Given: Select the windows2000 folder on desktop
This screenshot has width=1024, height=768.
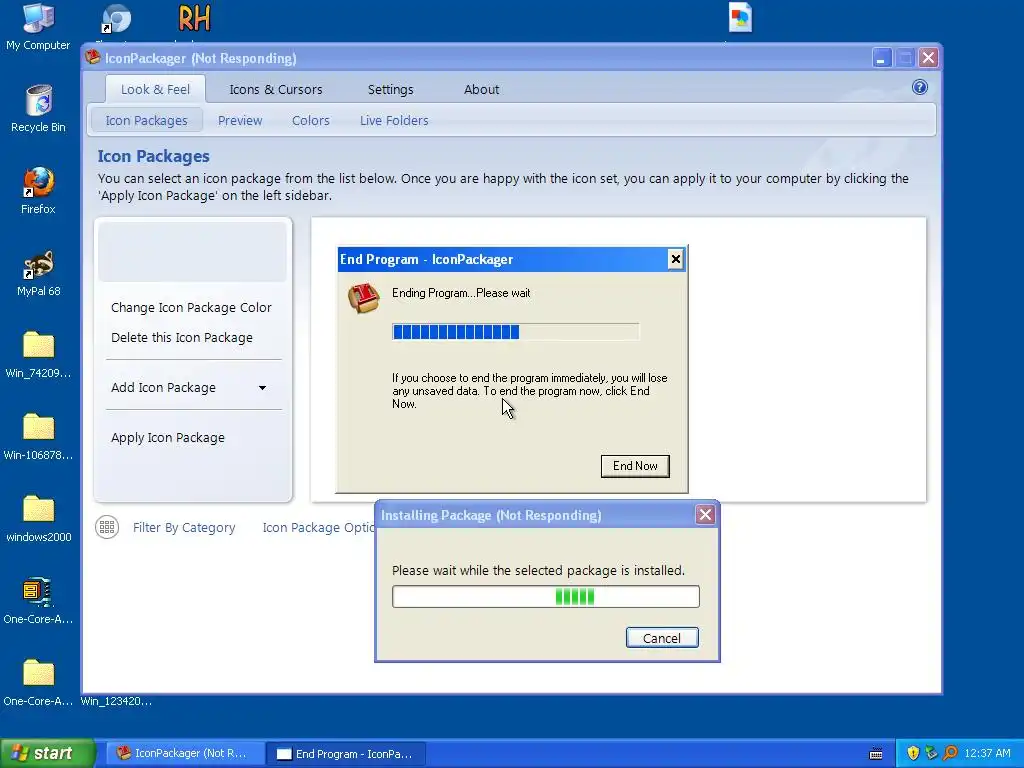Looking at the screenshot, I should click(38, 519).
